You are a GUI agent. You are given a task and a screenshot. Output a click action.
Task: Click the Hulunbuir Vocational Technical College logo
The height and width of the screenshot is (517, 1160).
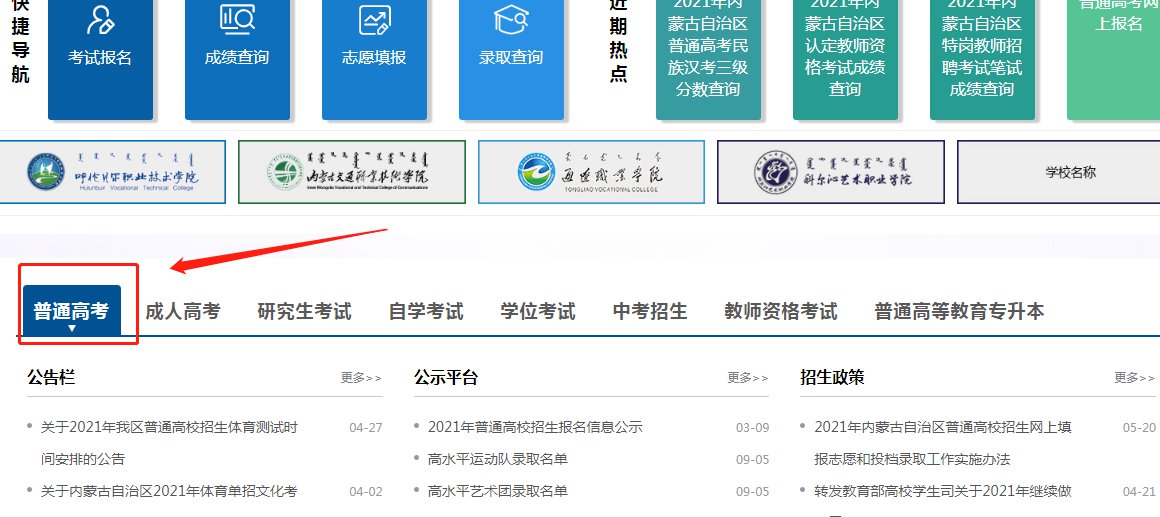112,172
